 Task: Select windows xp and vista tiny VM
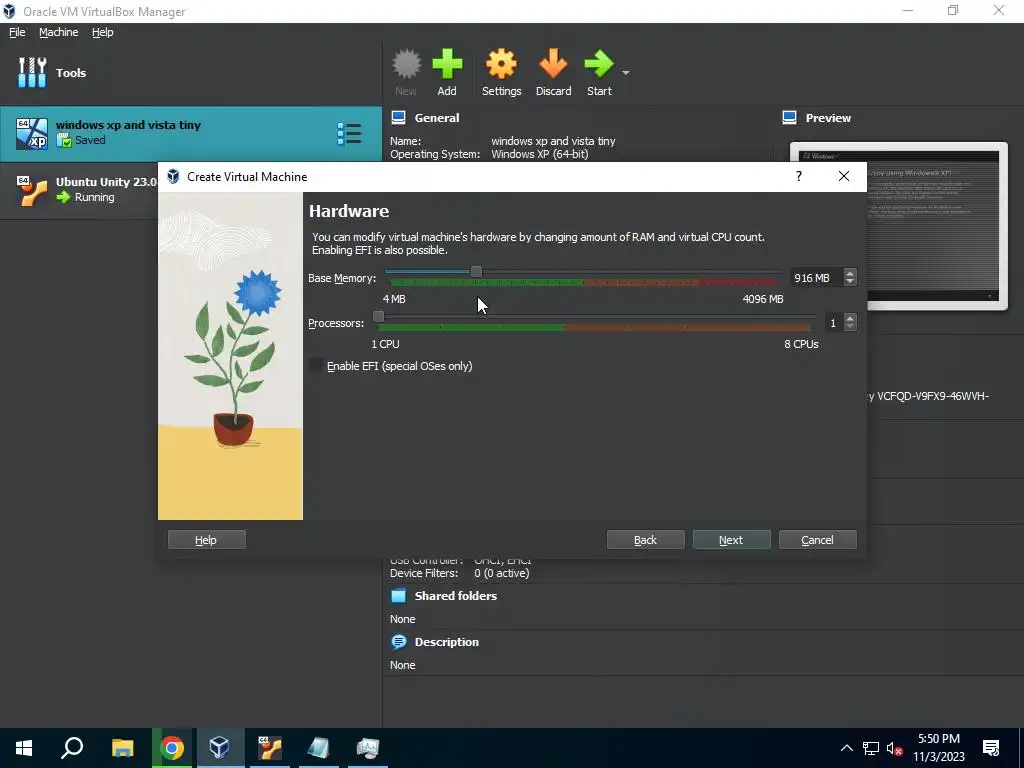[x=191, y=134]
